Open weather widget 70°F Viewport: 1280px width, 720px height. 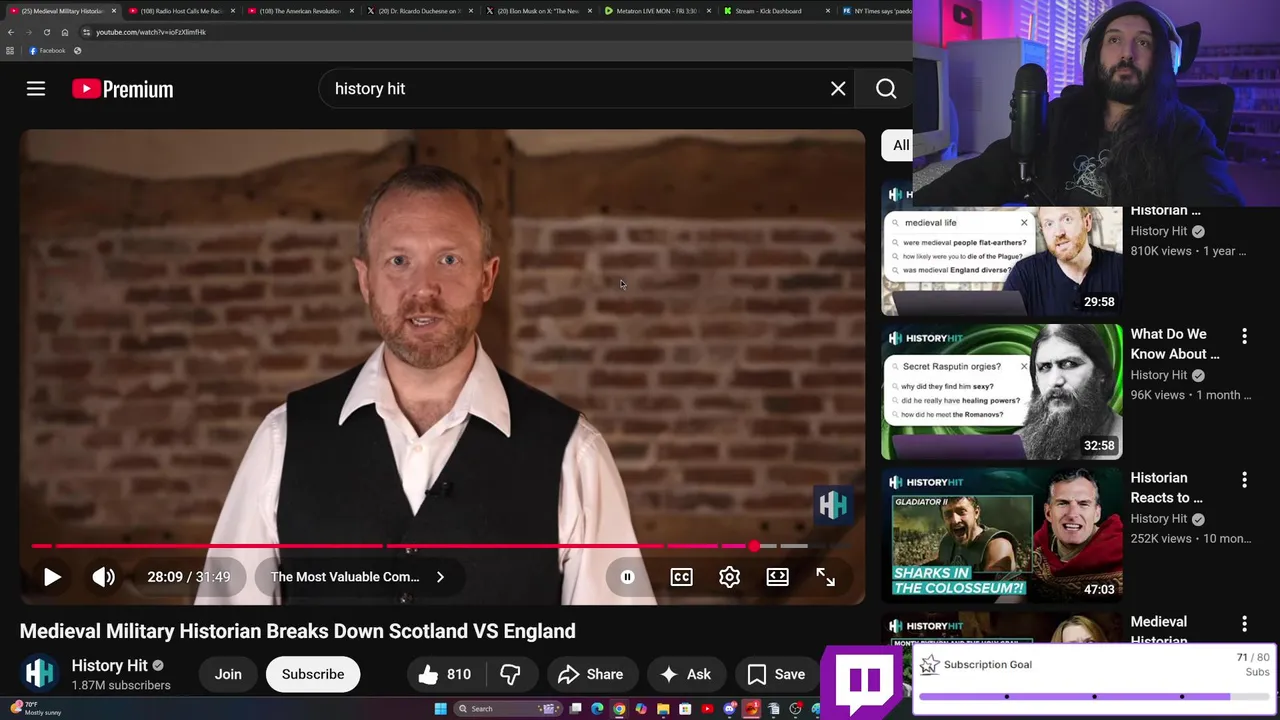coord(34,708)
